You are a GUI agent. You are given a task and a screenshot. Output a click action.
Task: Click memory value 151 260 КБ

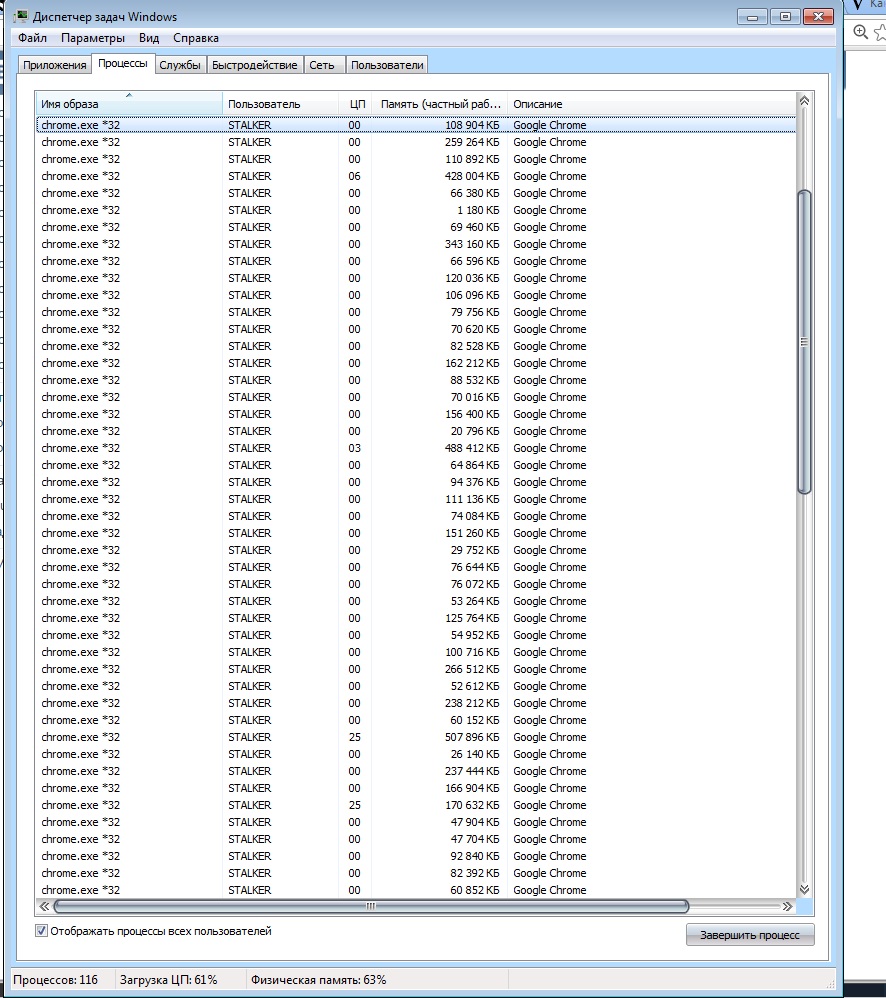(x=472, y=533)
